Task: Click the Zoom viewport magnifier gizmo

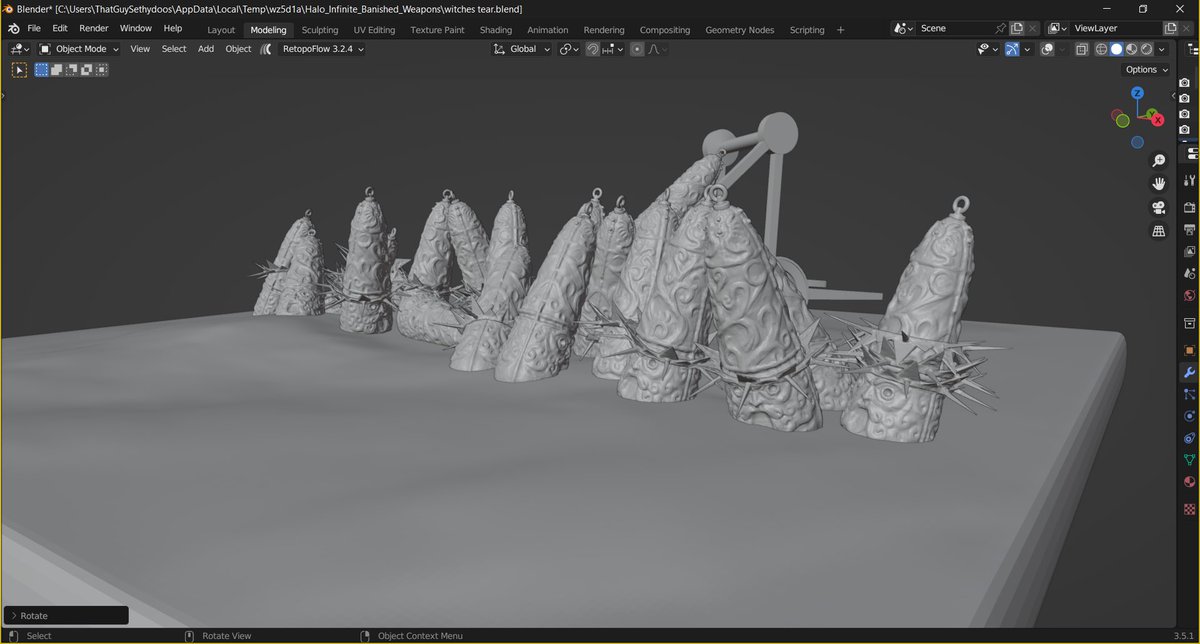Action: 1159,160
